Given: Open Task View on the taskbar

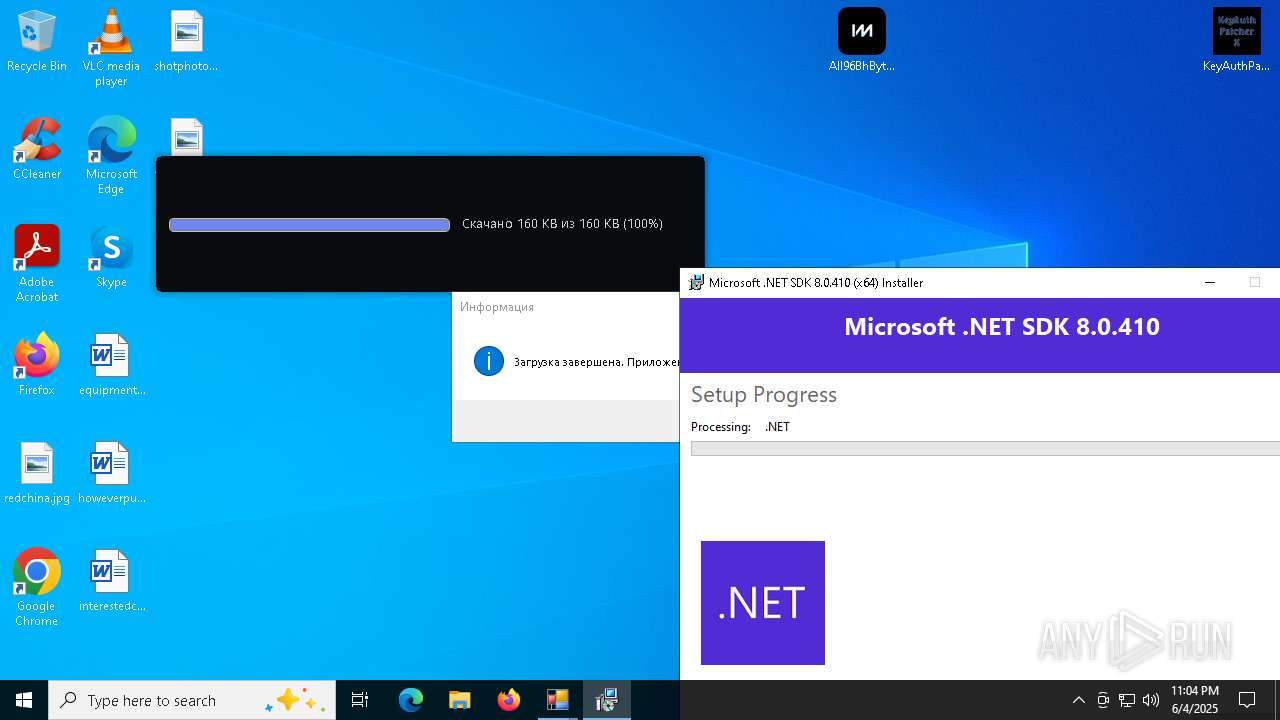Looking at the screenshot, I should [x=360, y=700].
